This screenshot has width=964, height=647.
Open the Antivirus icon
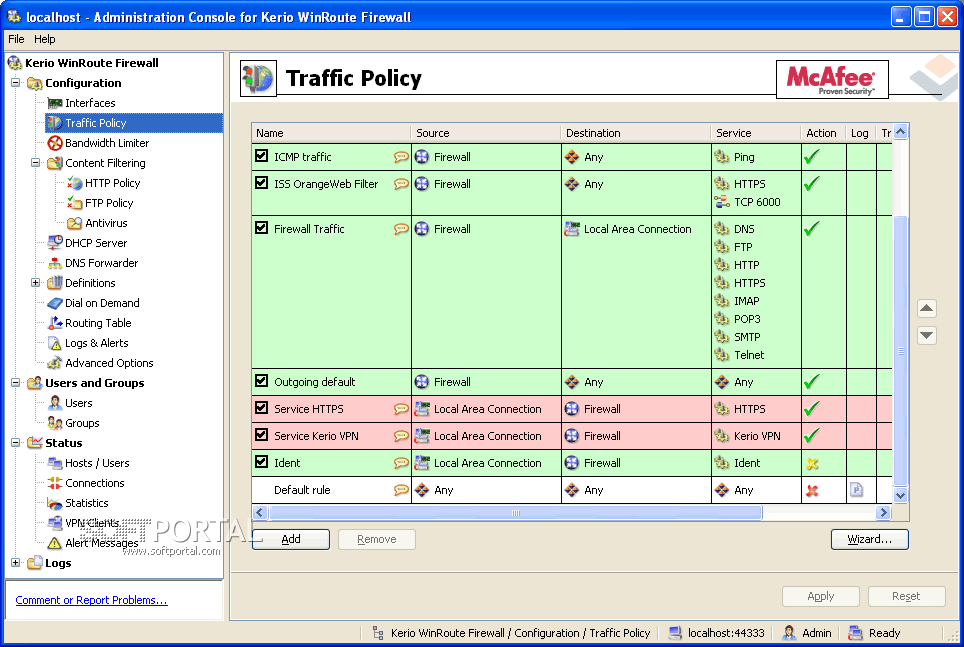point(74,223)
